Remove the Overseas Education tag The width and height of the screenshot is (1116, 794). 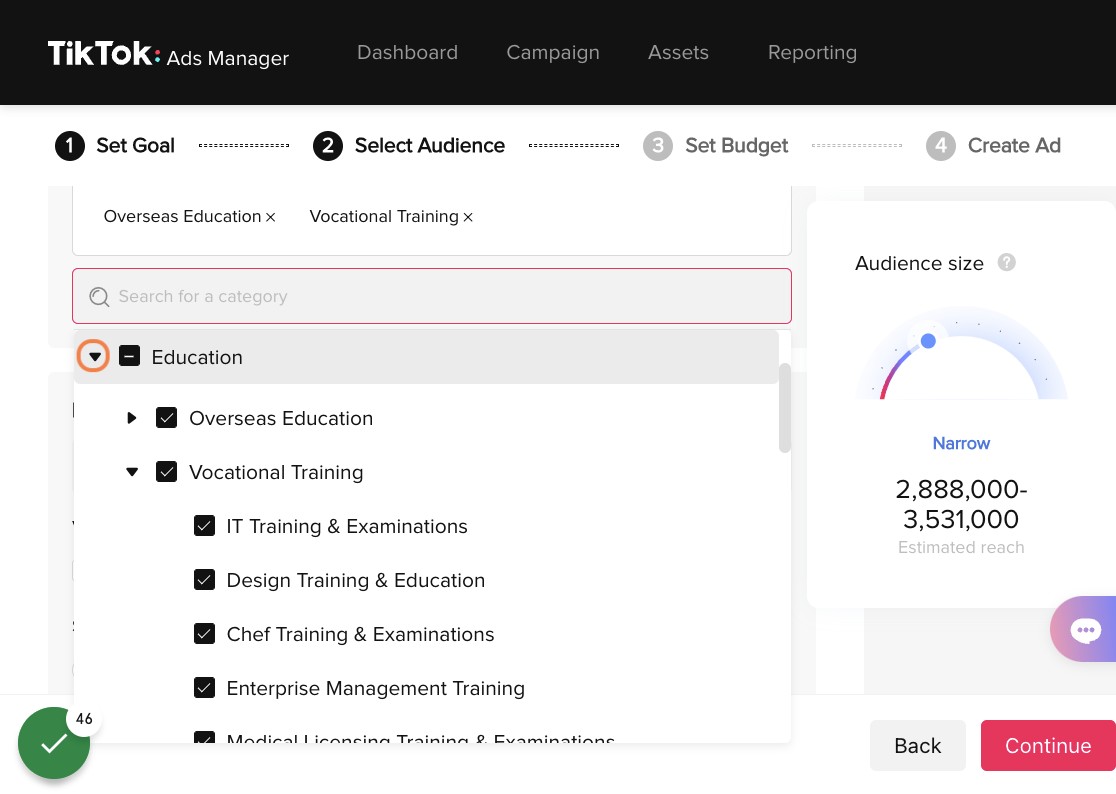270,217
